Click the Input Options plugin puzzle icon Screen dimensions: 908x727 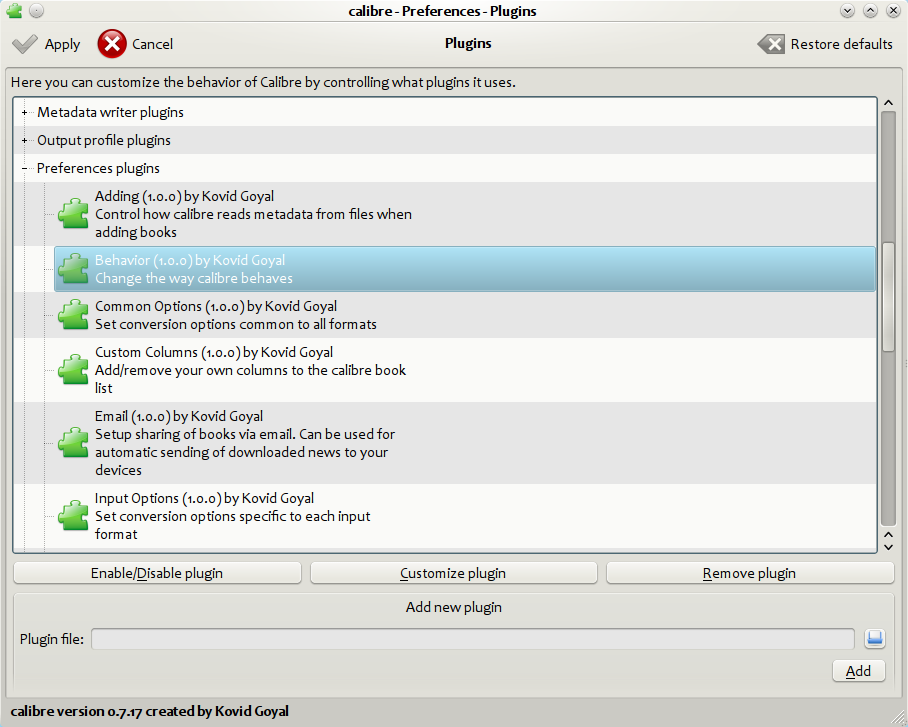click(74, 516)
